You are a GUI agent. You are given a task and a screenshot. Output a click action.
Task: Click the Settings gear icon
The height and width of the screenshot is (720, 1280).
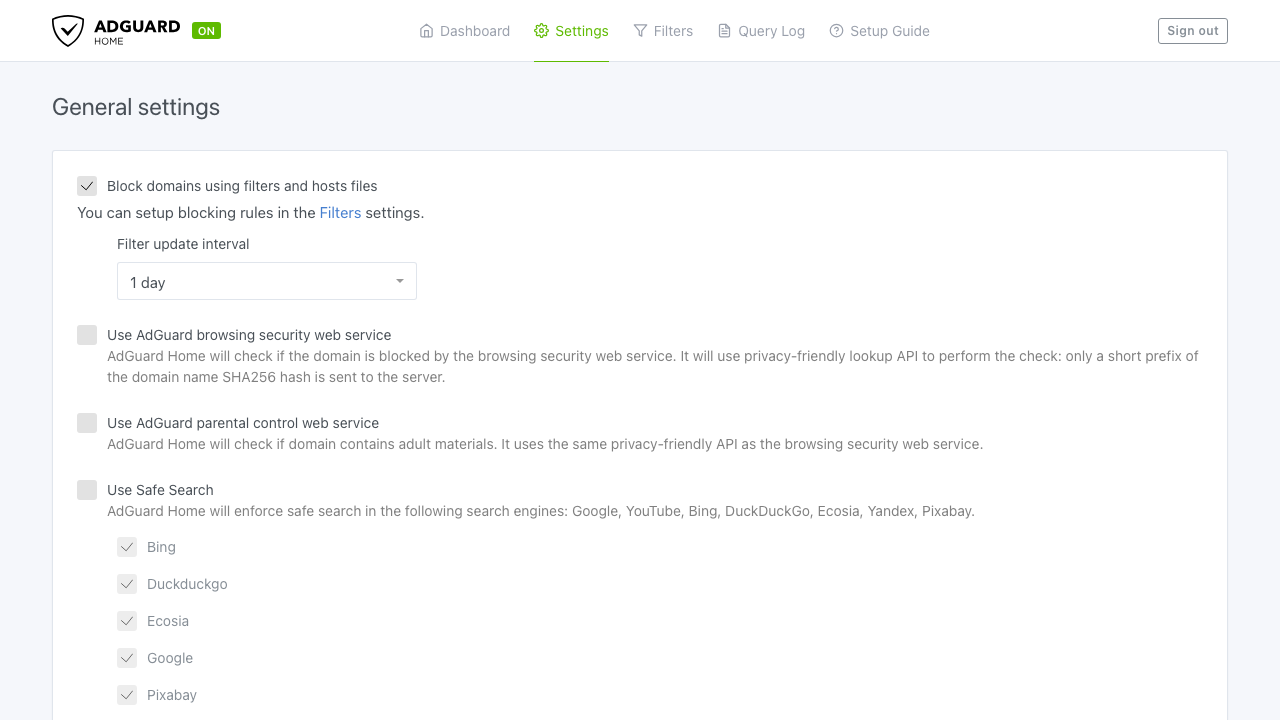(542, 31)
